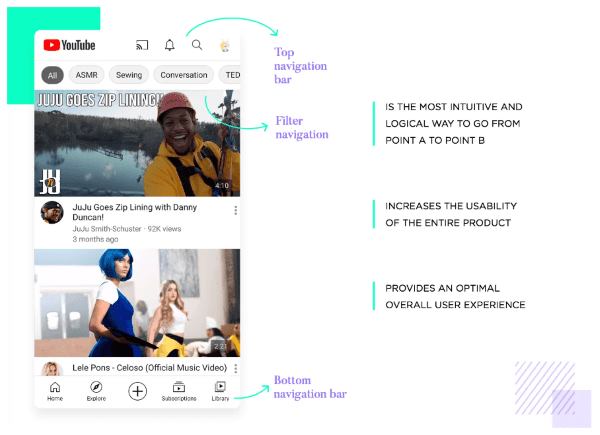Open the search magnifier icon

pyautogui.click(x=197, y=45)
